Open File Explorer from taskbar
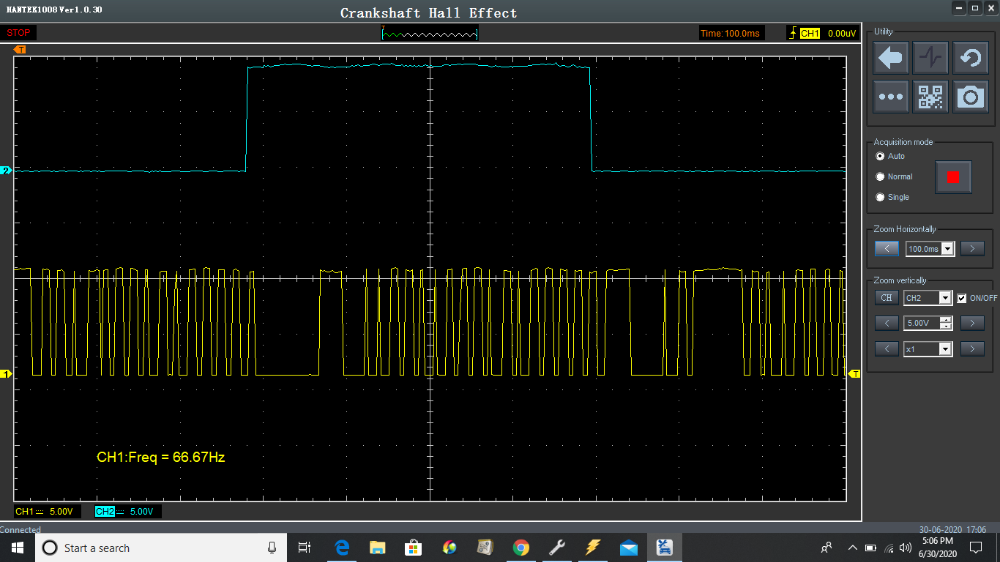The width and height of the screenshot is (1000, 562). tap(378, 548)
